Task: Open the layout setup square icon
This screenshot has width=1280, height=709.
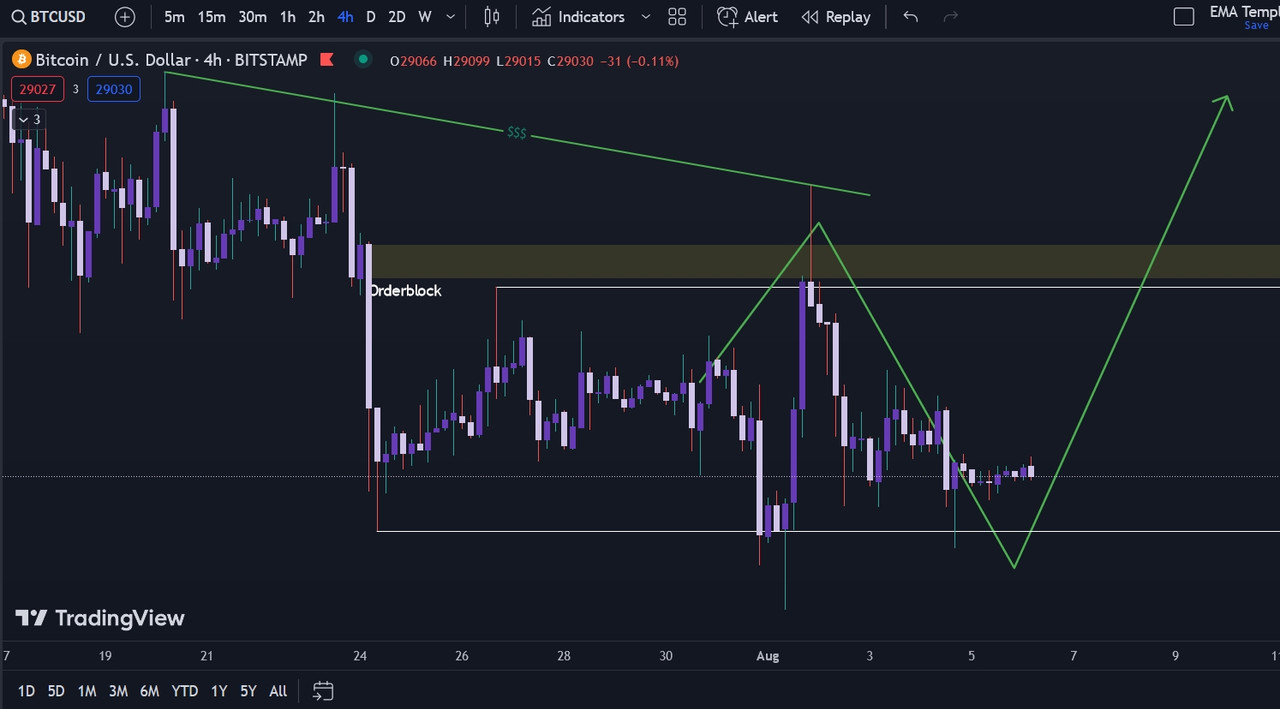Action: pos(1183,17)
